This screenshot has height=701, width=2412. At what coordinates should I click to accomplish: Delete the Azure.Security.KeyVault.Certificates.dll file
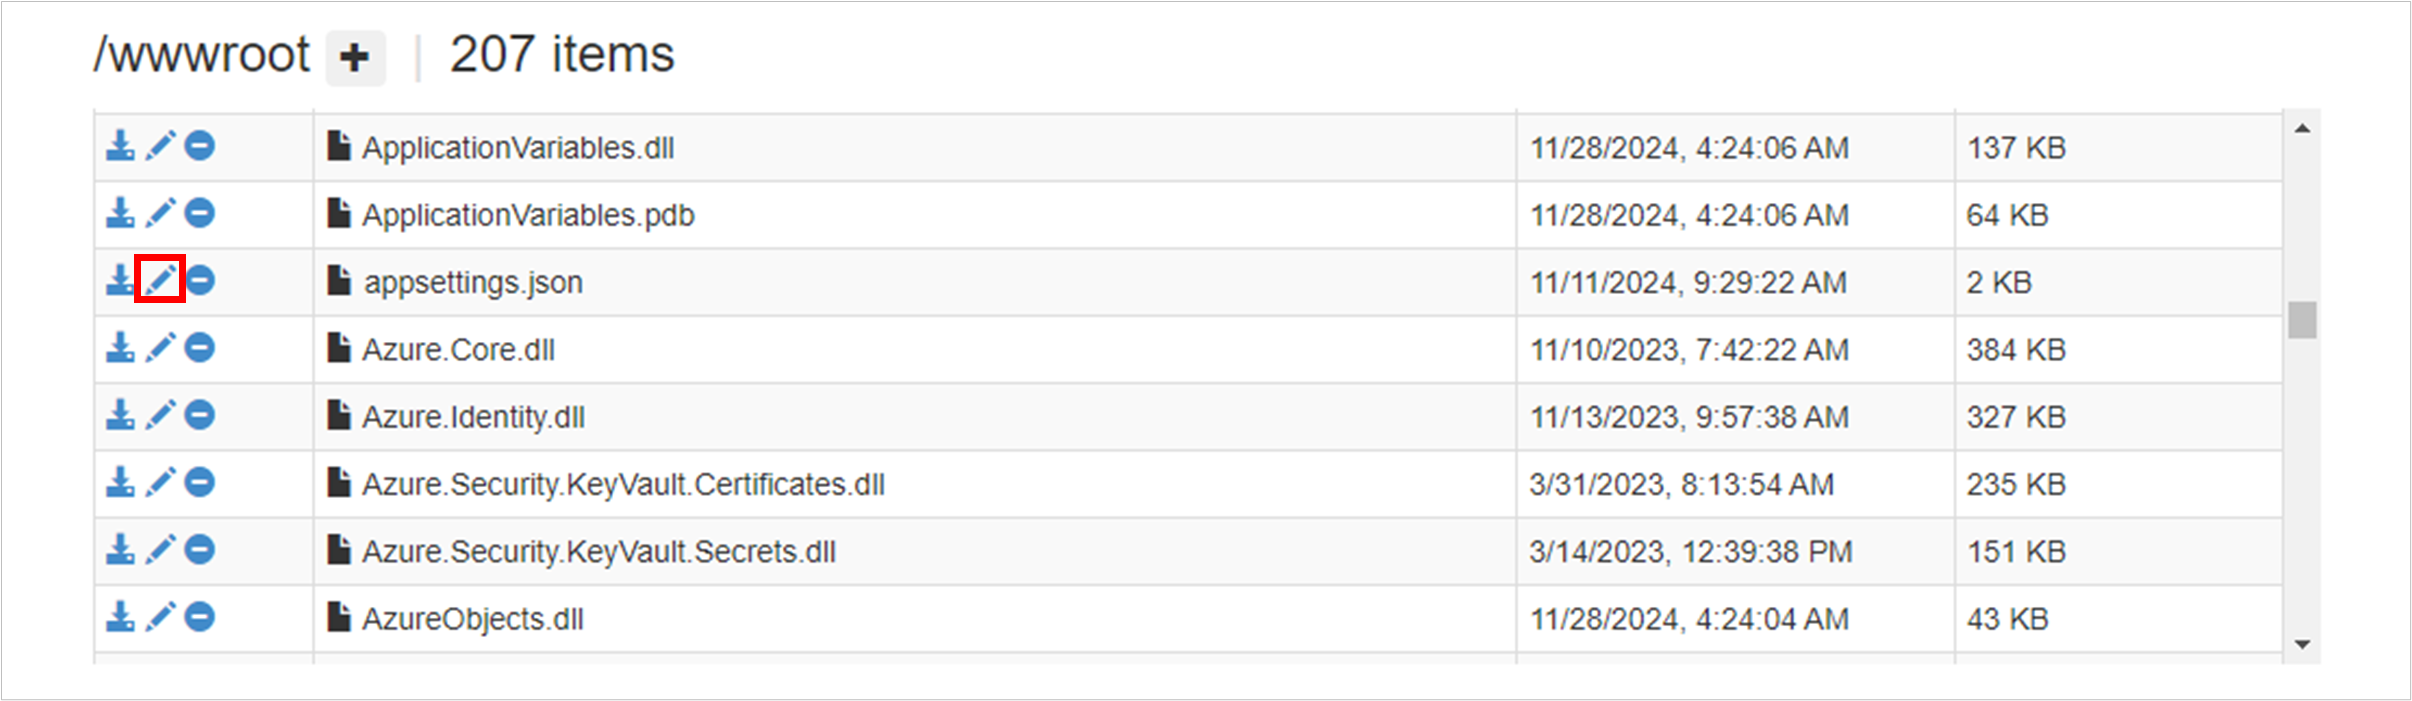(200, 483)
